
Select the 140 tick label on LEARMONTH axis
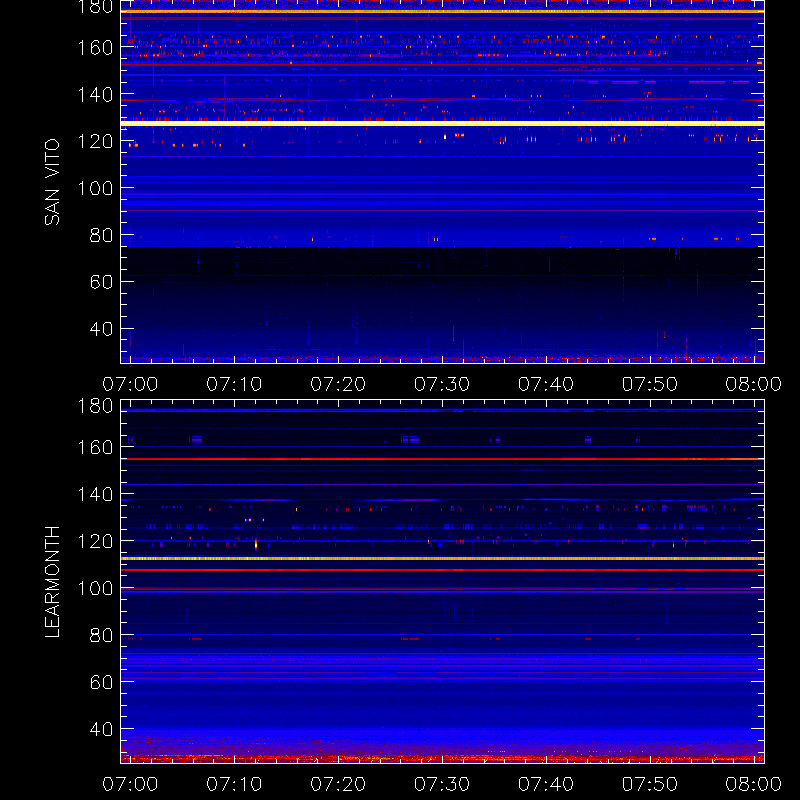point(95,494)
